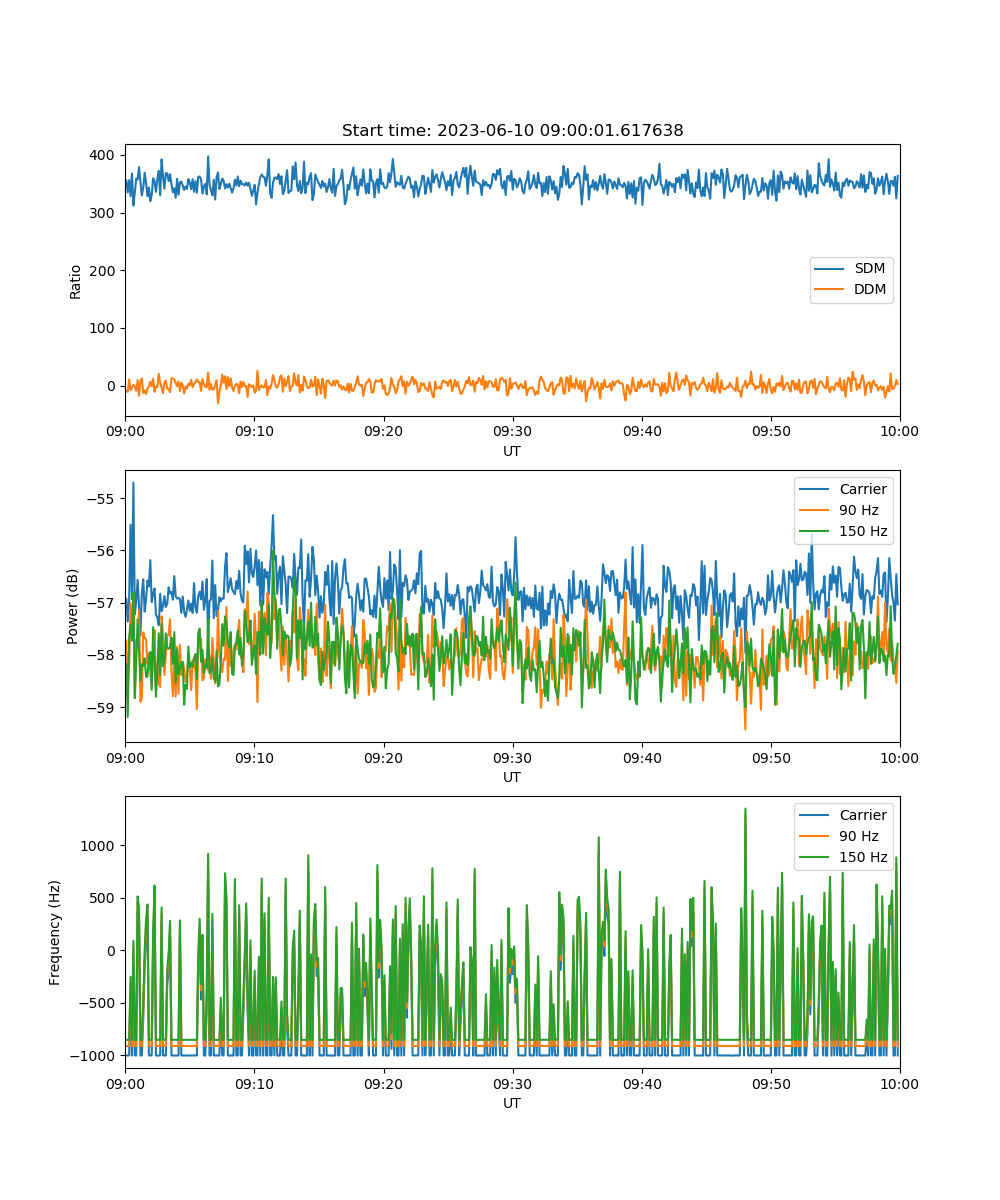Click the 'Ratio' y-axis label

pyautogui.click(x=75, y=281)
